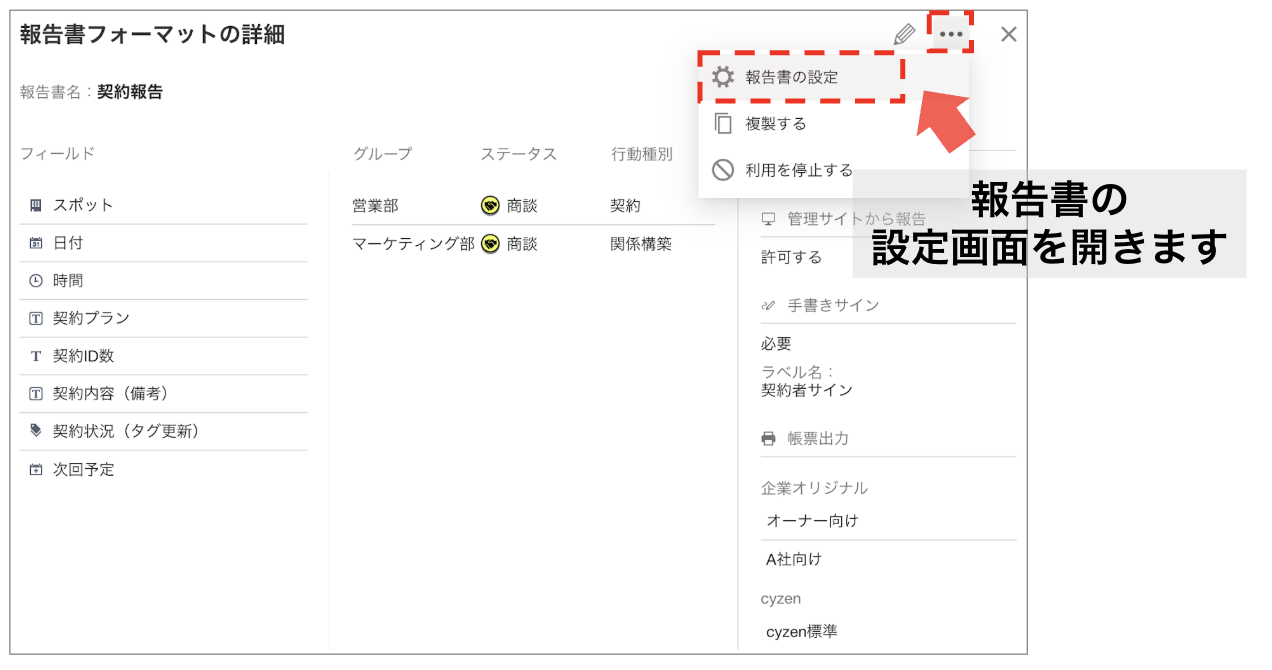Choose 複製する from the menu

click(x=834, y=124)
